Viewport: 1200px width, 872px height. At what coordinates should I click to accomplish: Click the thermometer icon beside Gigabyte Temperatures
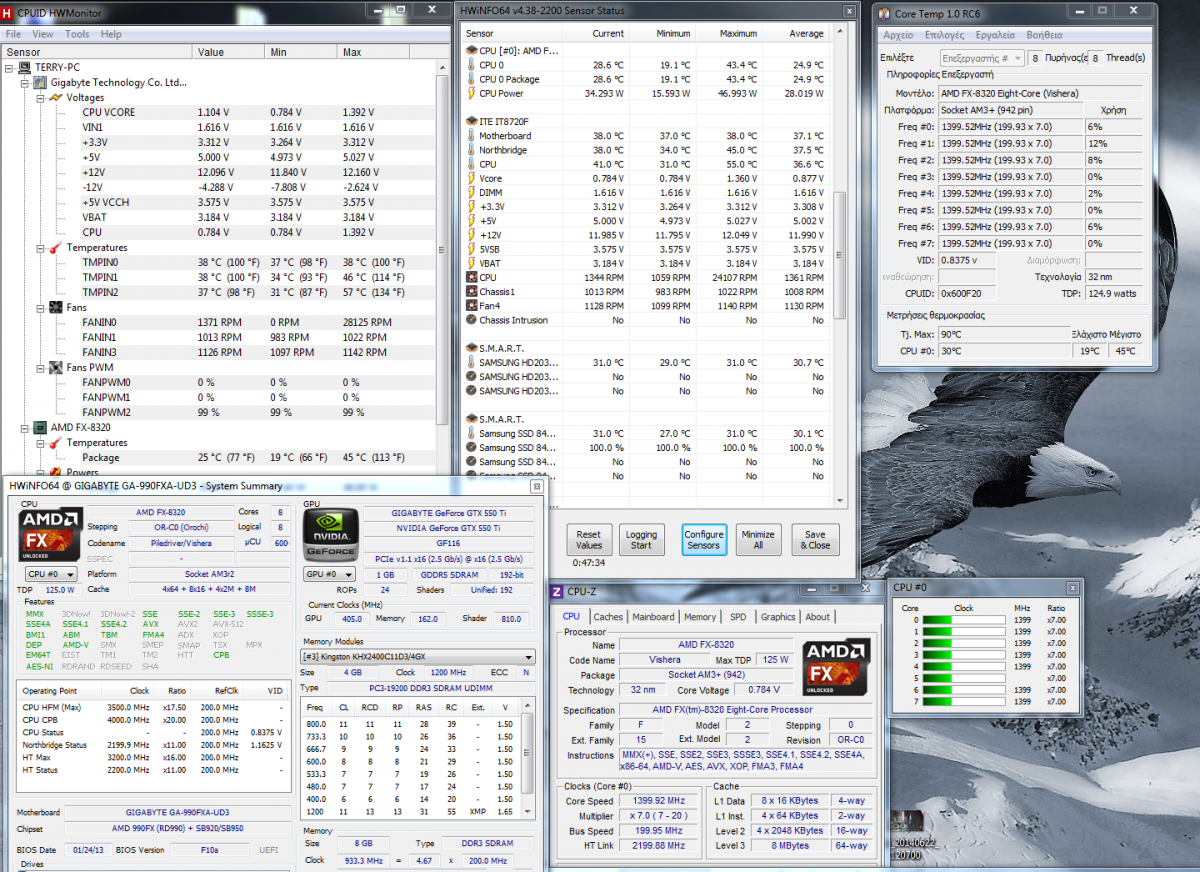[x=57, y=248]
